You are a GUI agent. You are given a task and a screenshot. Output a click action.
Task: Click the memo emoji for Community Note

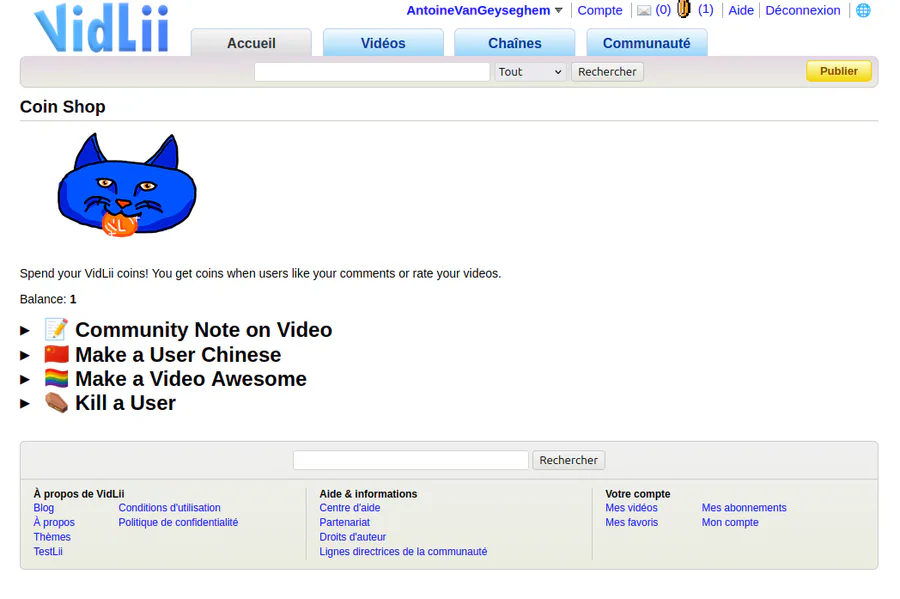(x=56, y=329)
